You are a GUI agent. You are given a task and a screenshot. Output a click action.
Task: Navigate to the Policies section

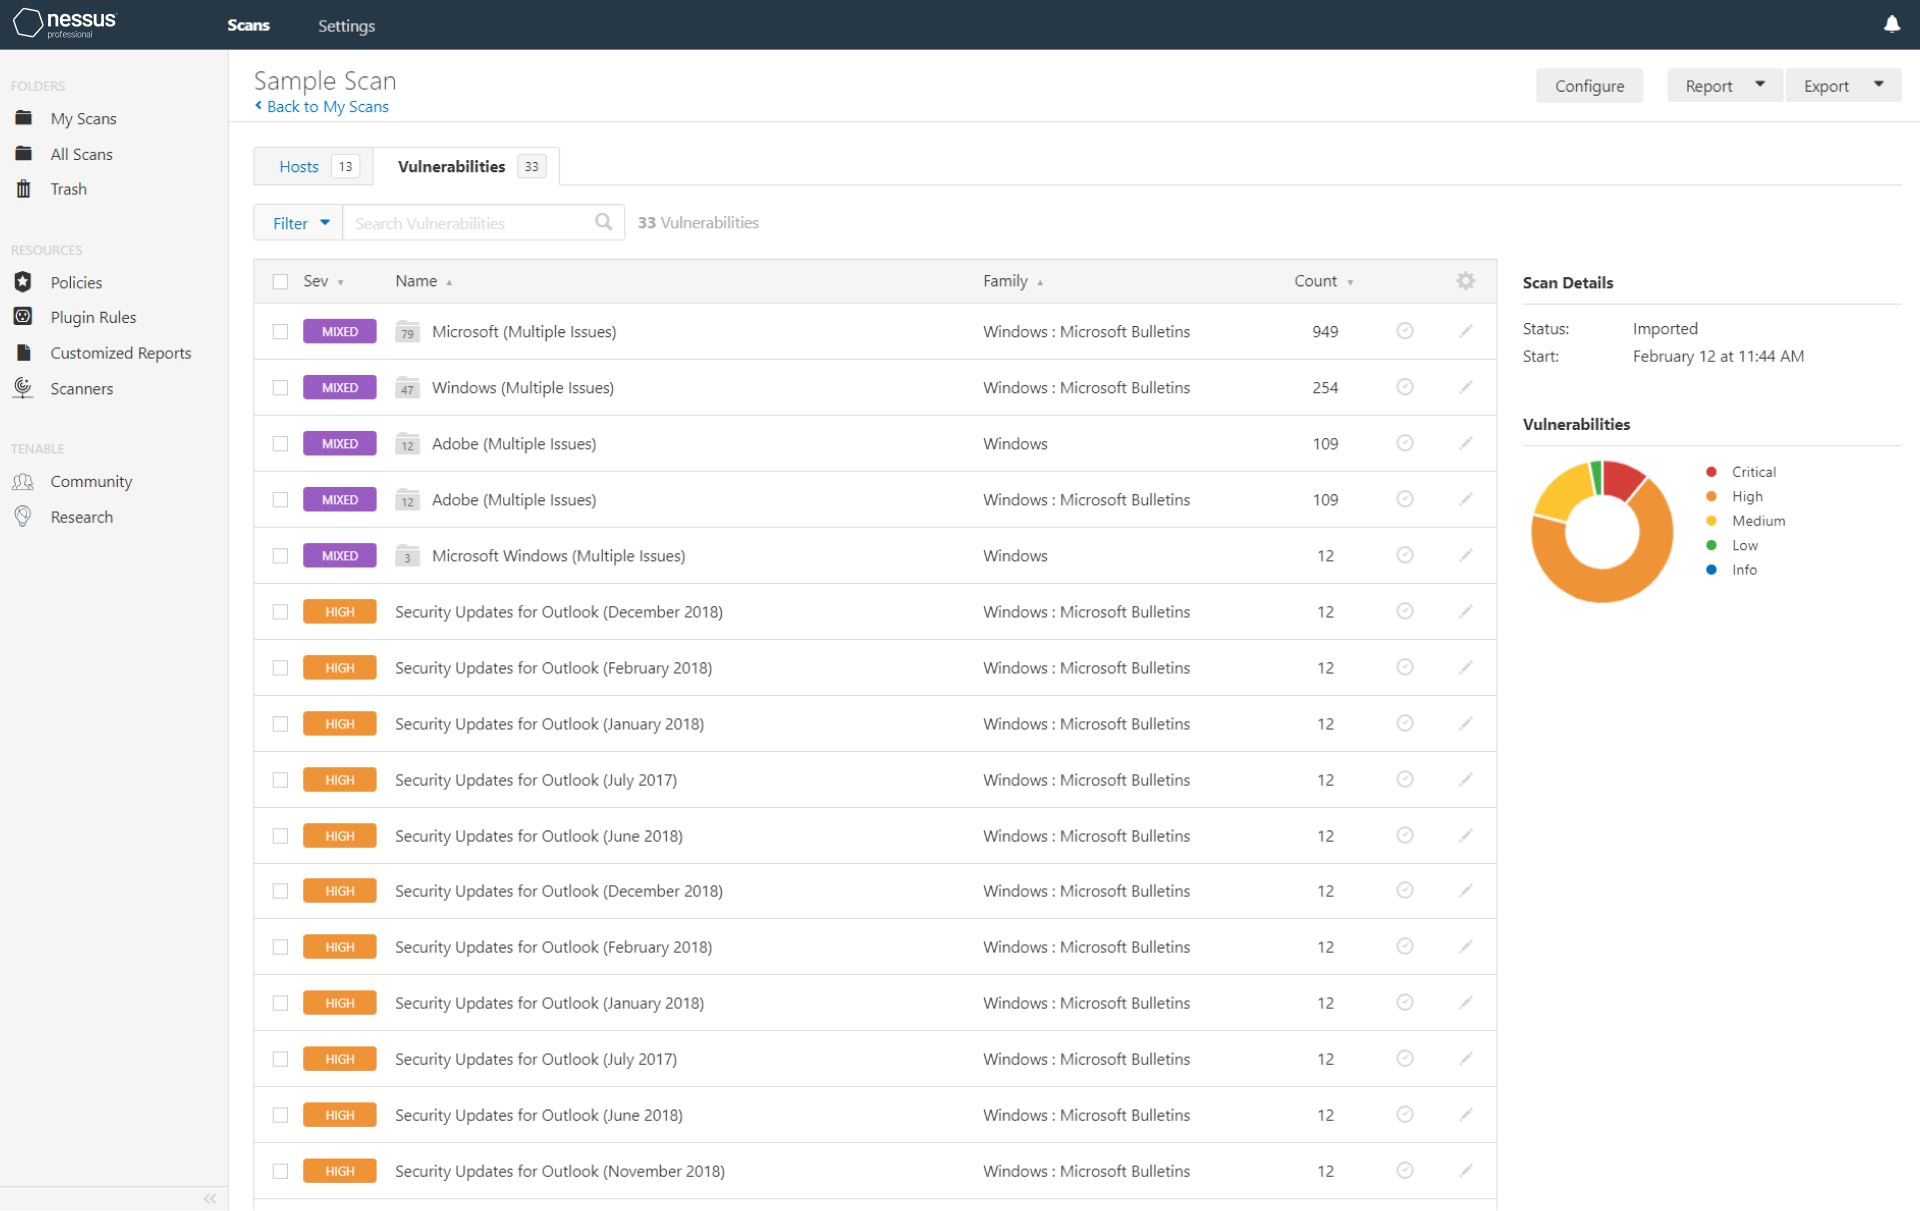pos(77,280)
